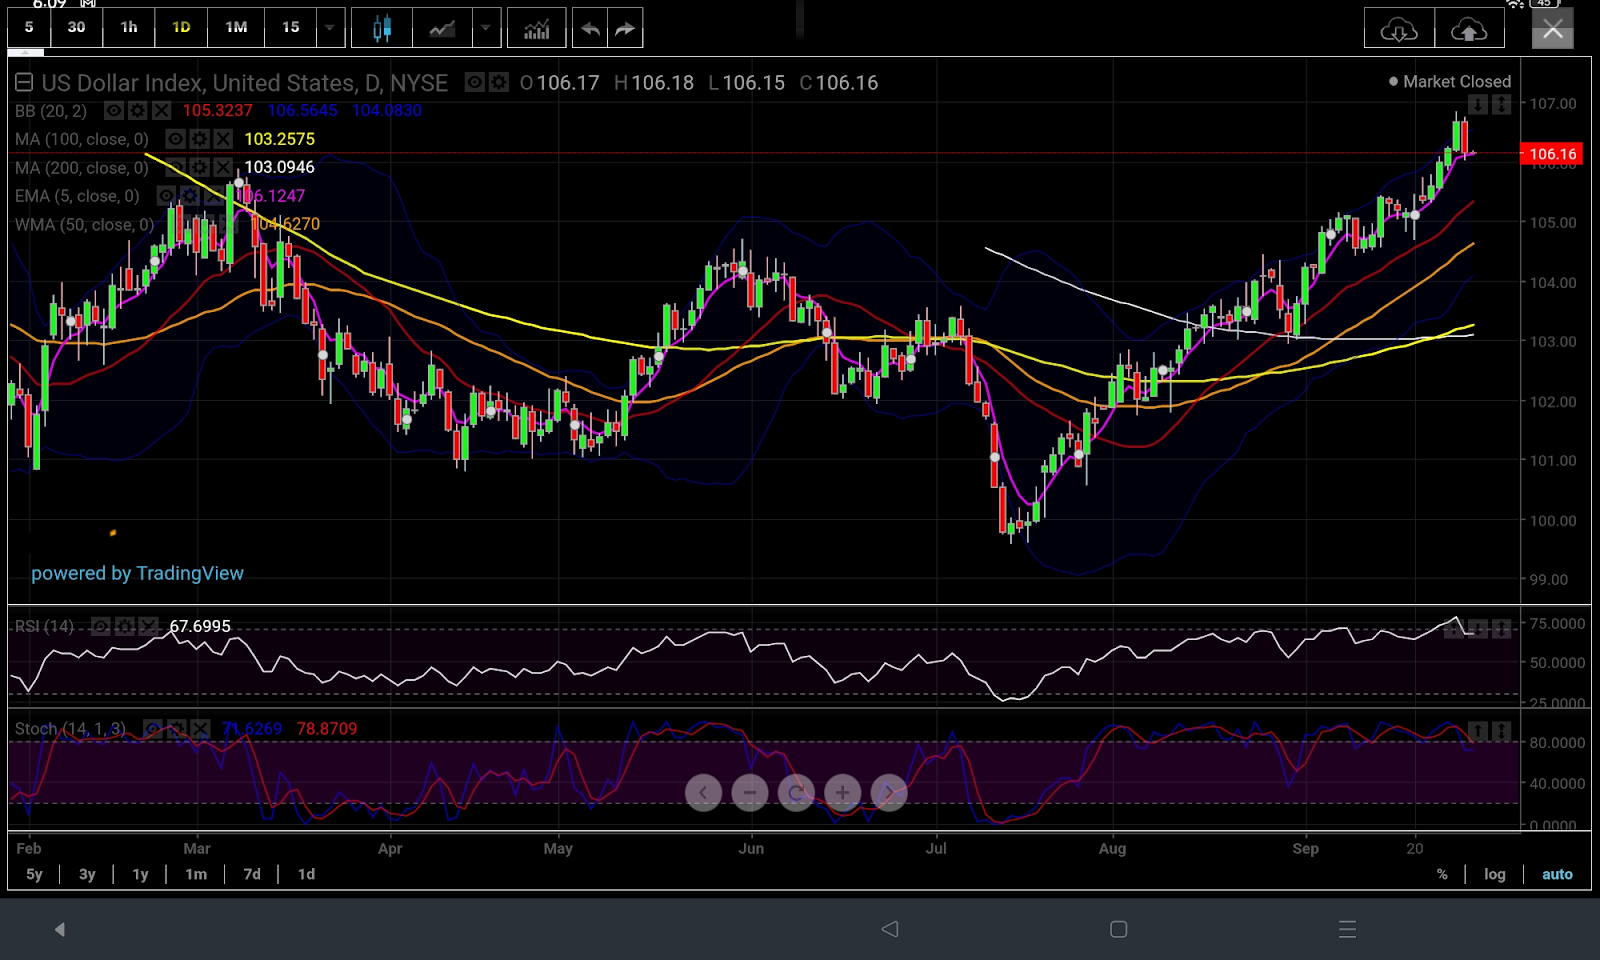The height and width of the screenshot is (960, 1600).
Task: Maximize the Stoch pane
Action: click(x=1502, y=732)
